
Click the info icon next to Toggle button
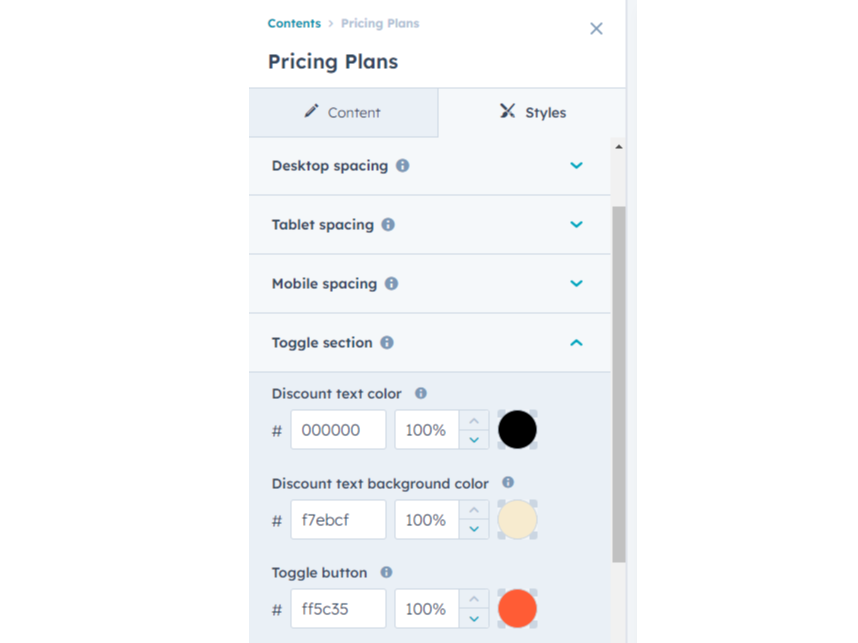[386, 572]
